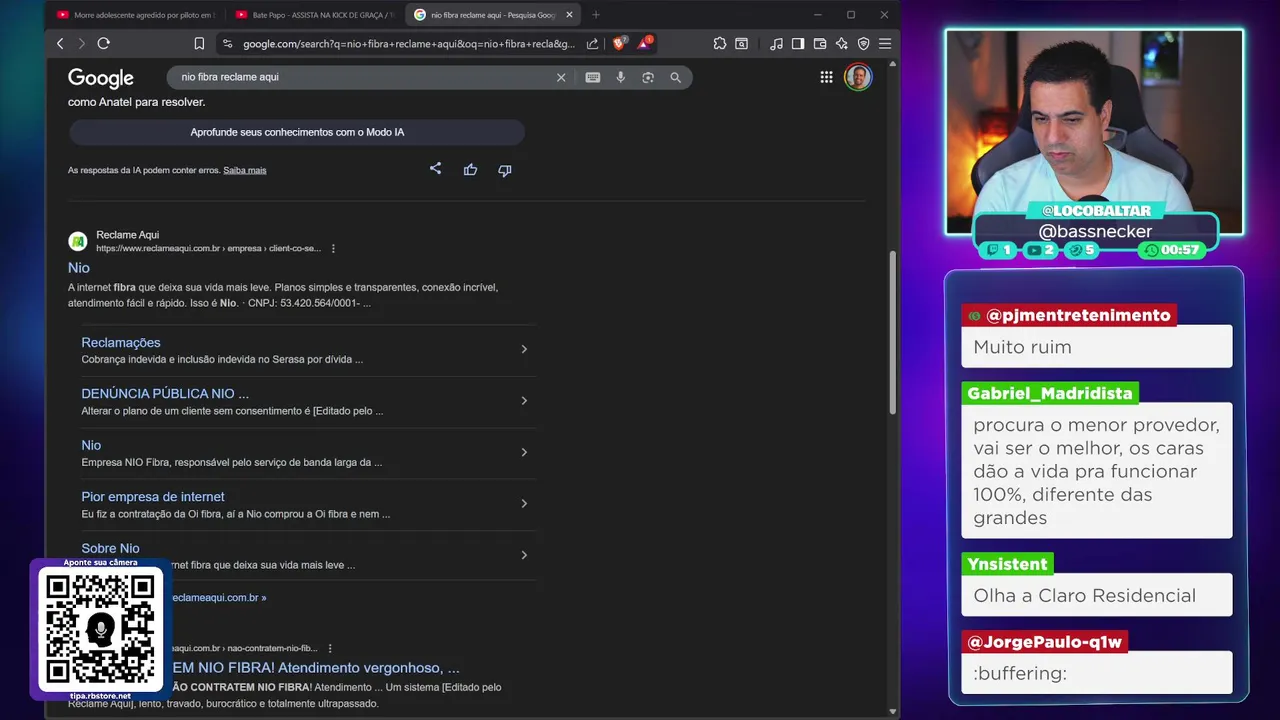Viewport: 1280px width, 720px height.
Task: Switch to the 'Morre adolescente agredido' YouTube tab
Action: 135,15
